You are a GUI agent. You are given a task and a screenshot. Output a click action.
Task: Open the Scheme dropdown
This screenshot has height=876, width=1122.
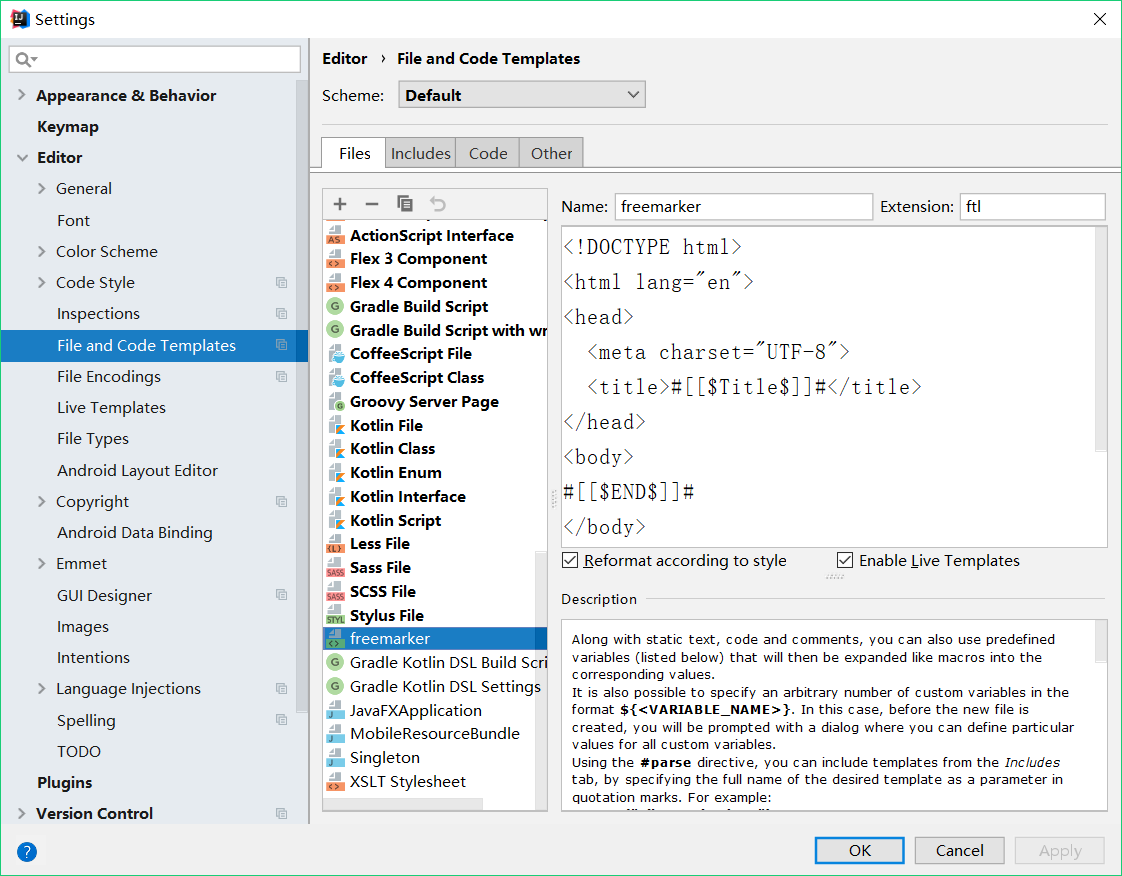coord(522,94)
